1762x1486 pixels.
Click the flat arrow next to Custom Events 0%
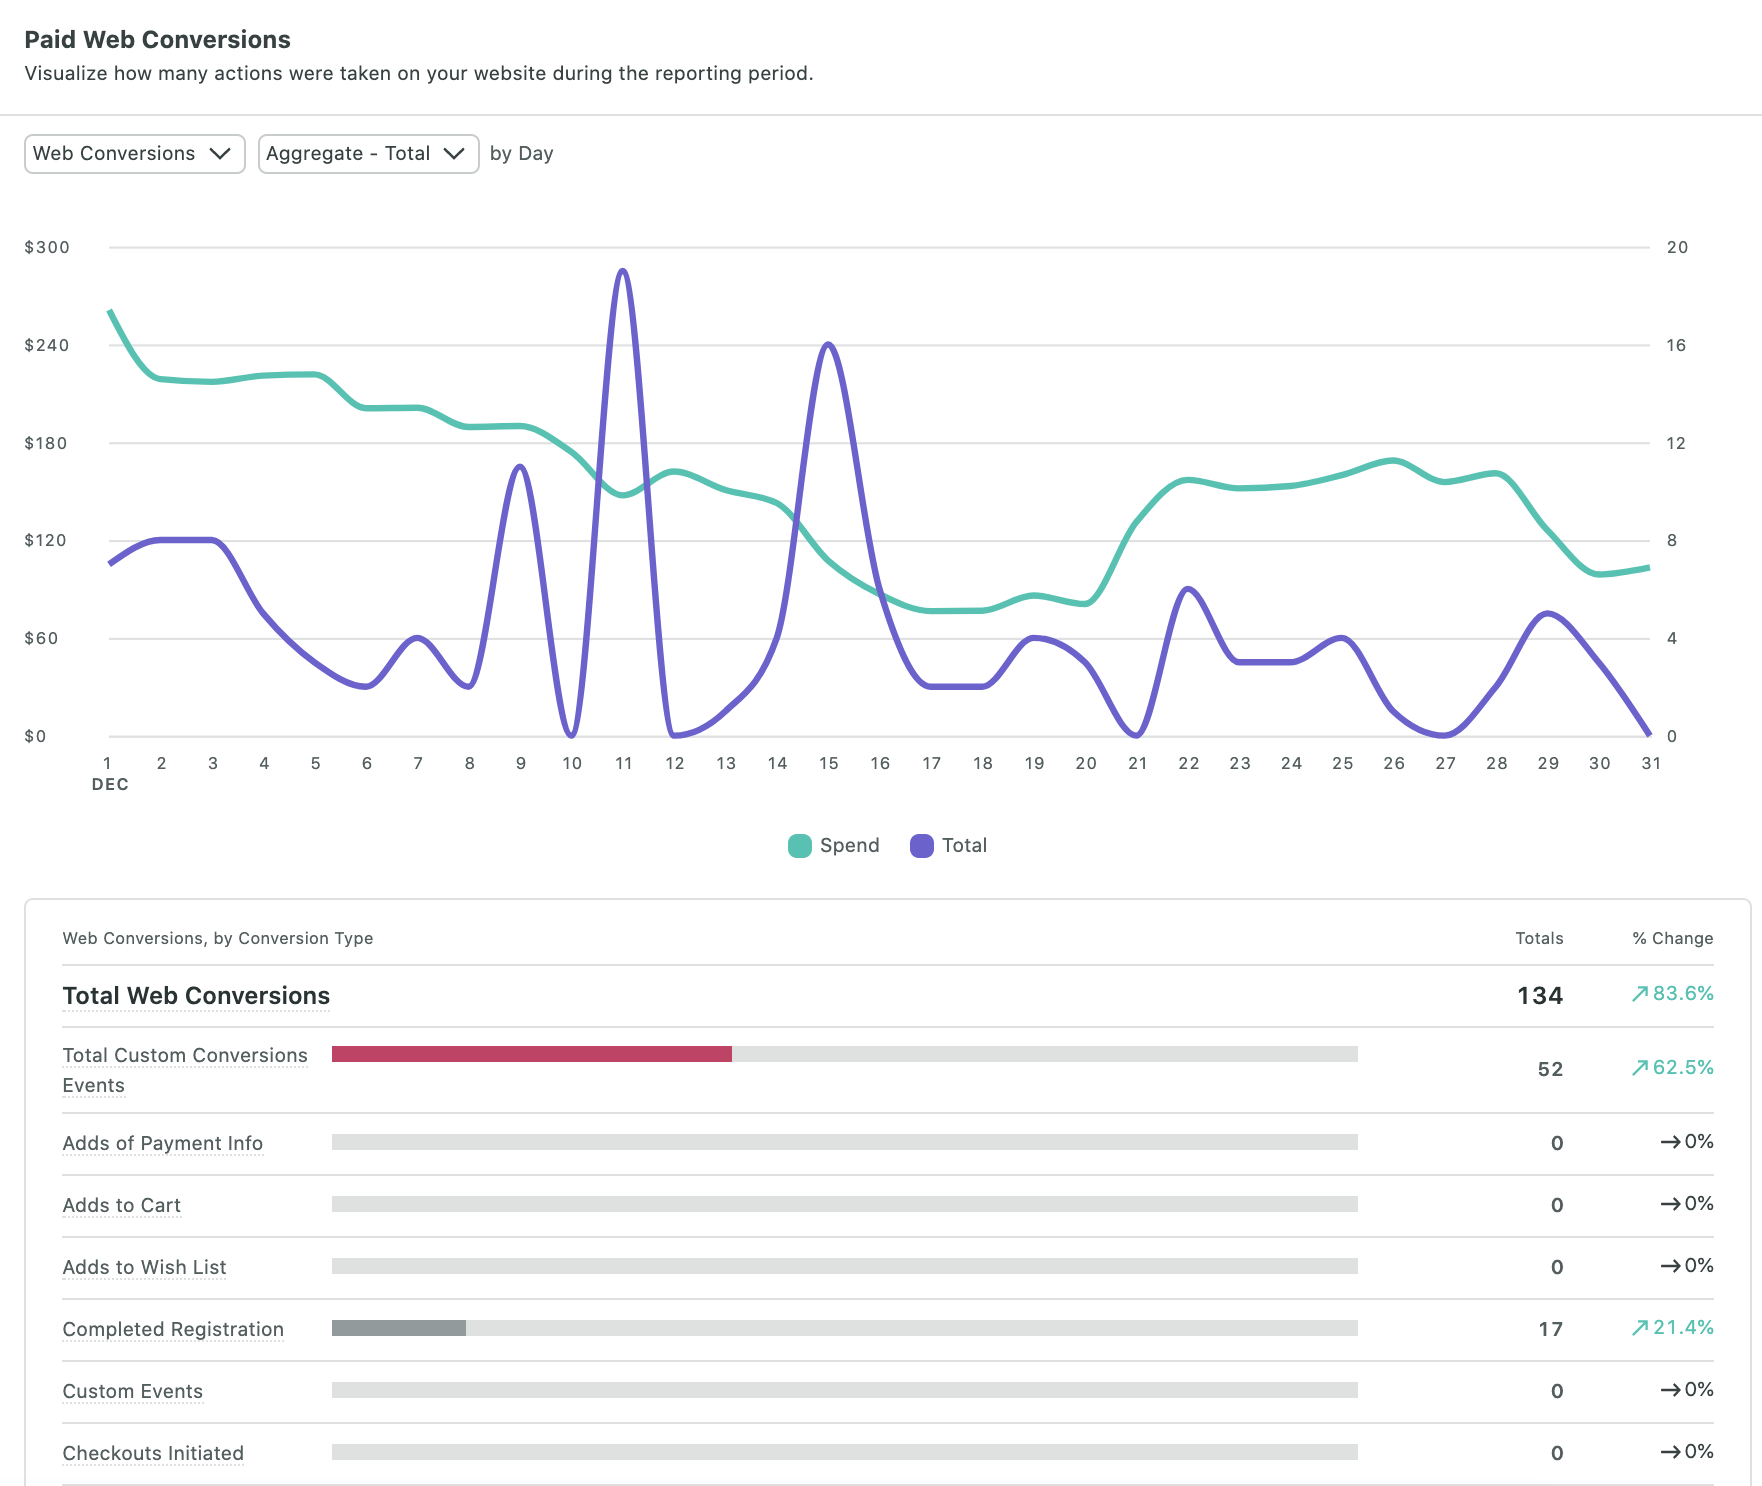click(x=1672, y=1390)
